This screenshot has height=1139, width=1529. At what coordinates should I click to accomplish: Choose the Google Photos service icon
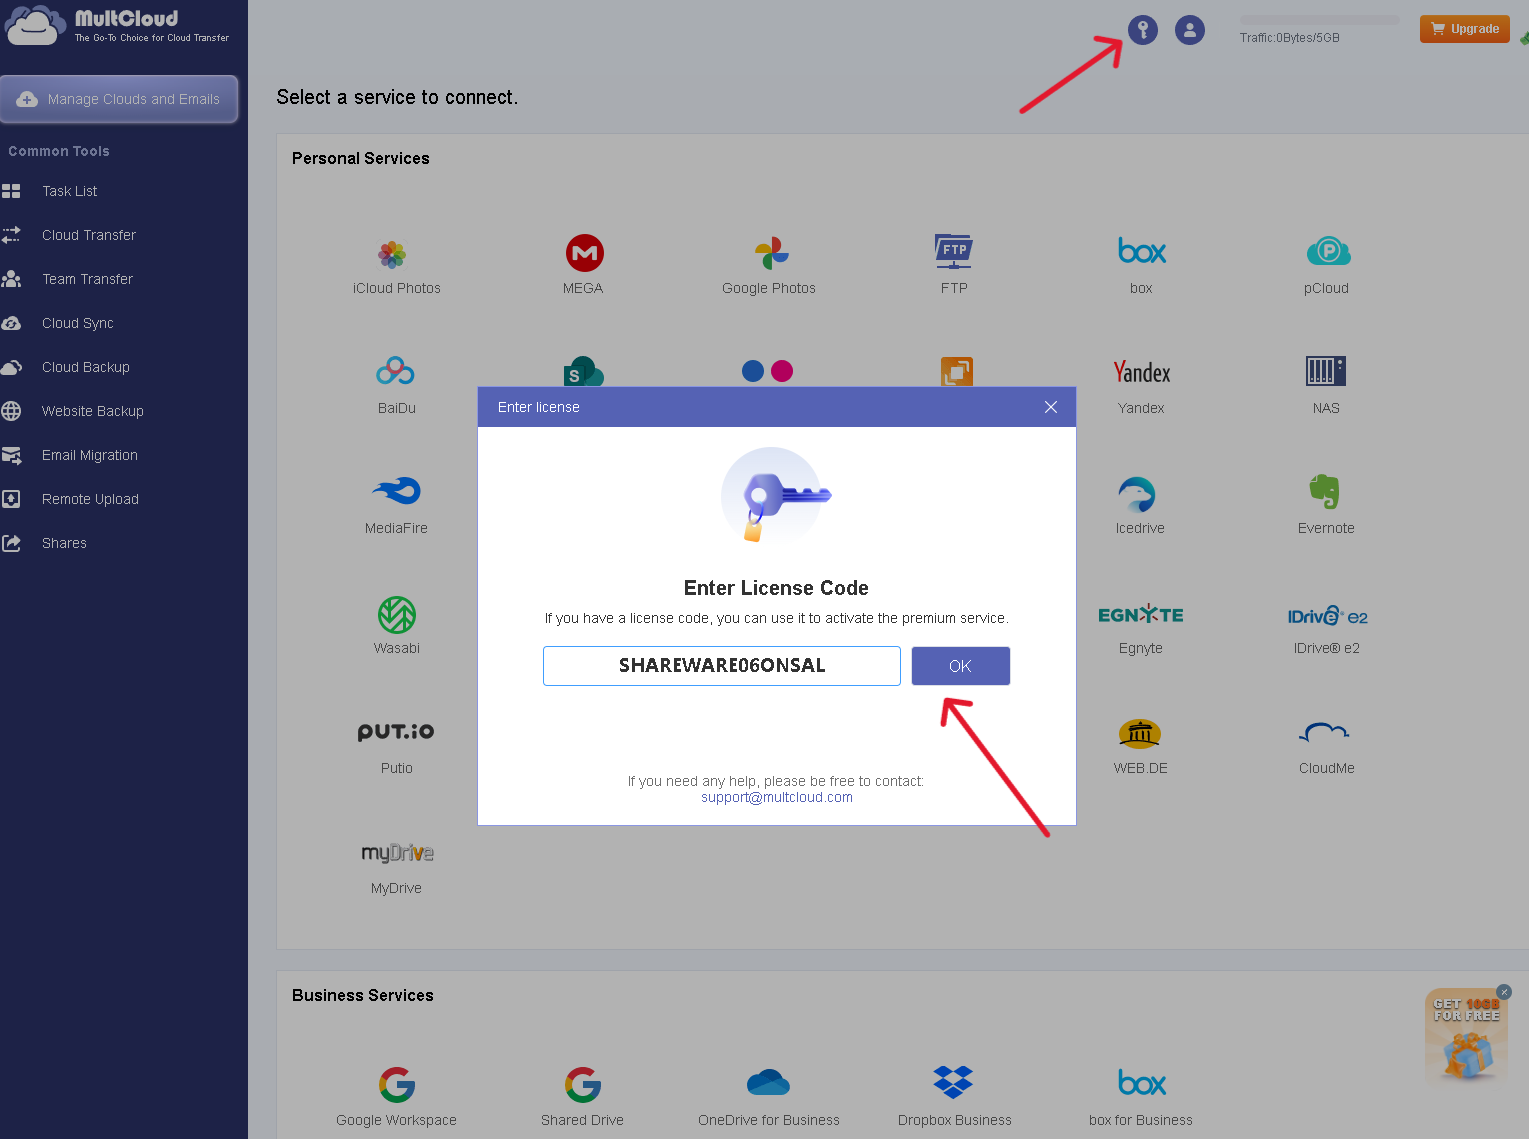point(771,254)
